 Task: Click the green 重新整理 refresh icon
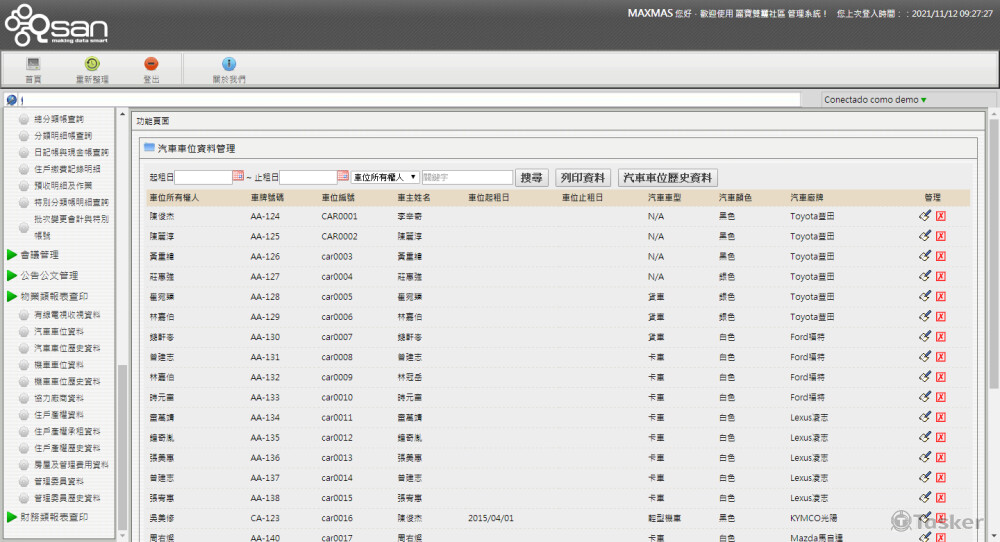[x=92, y=64]
